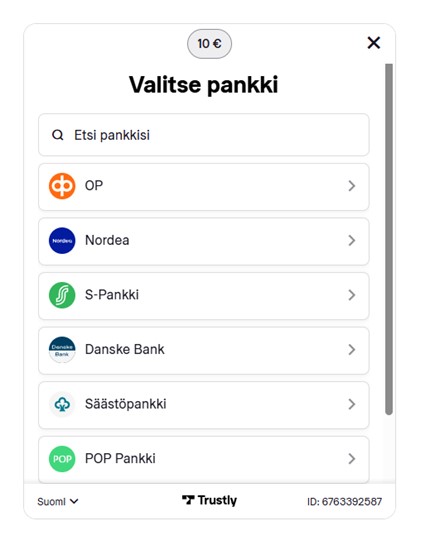Open the Suomi language dropdown
The width and height of the screenshot is (430, 545).
coord(58,502)
